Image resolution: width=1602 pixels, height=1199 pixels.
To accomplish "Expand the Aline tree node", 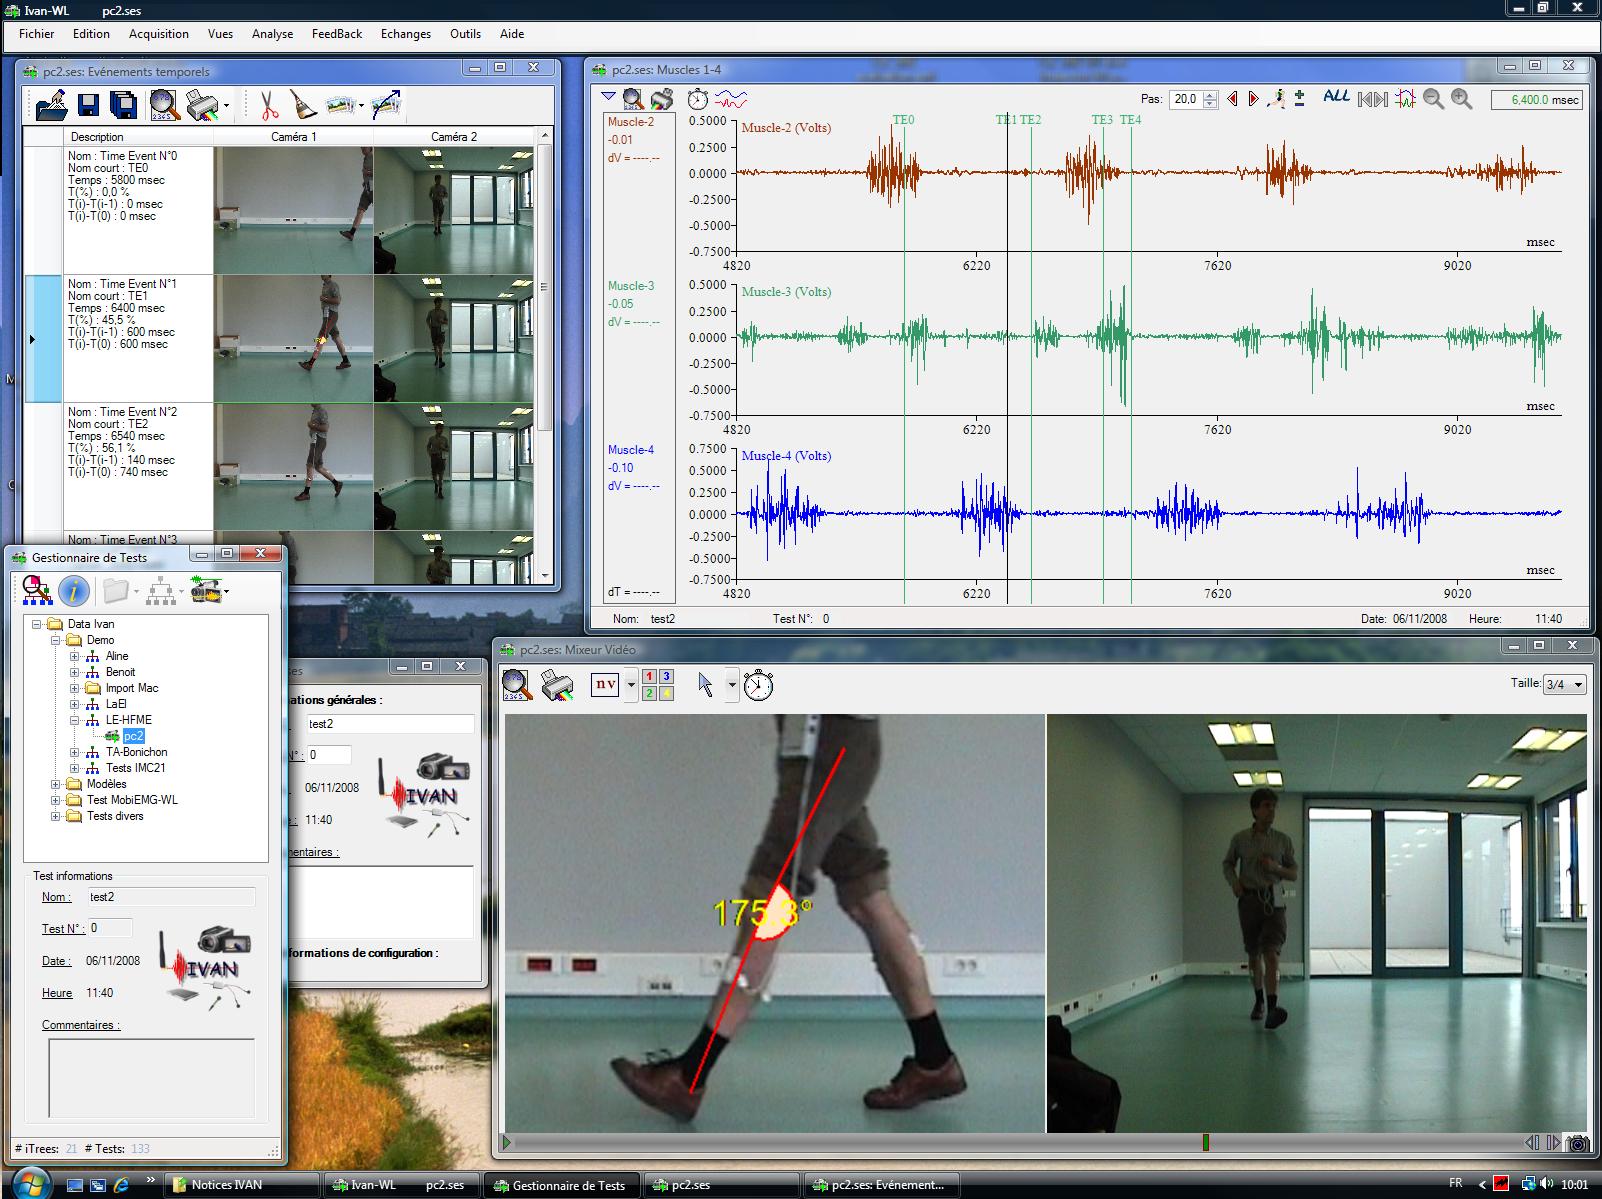I will (x=75, y=656).
